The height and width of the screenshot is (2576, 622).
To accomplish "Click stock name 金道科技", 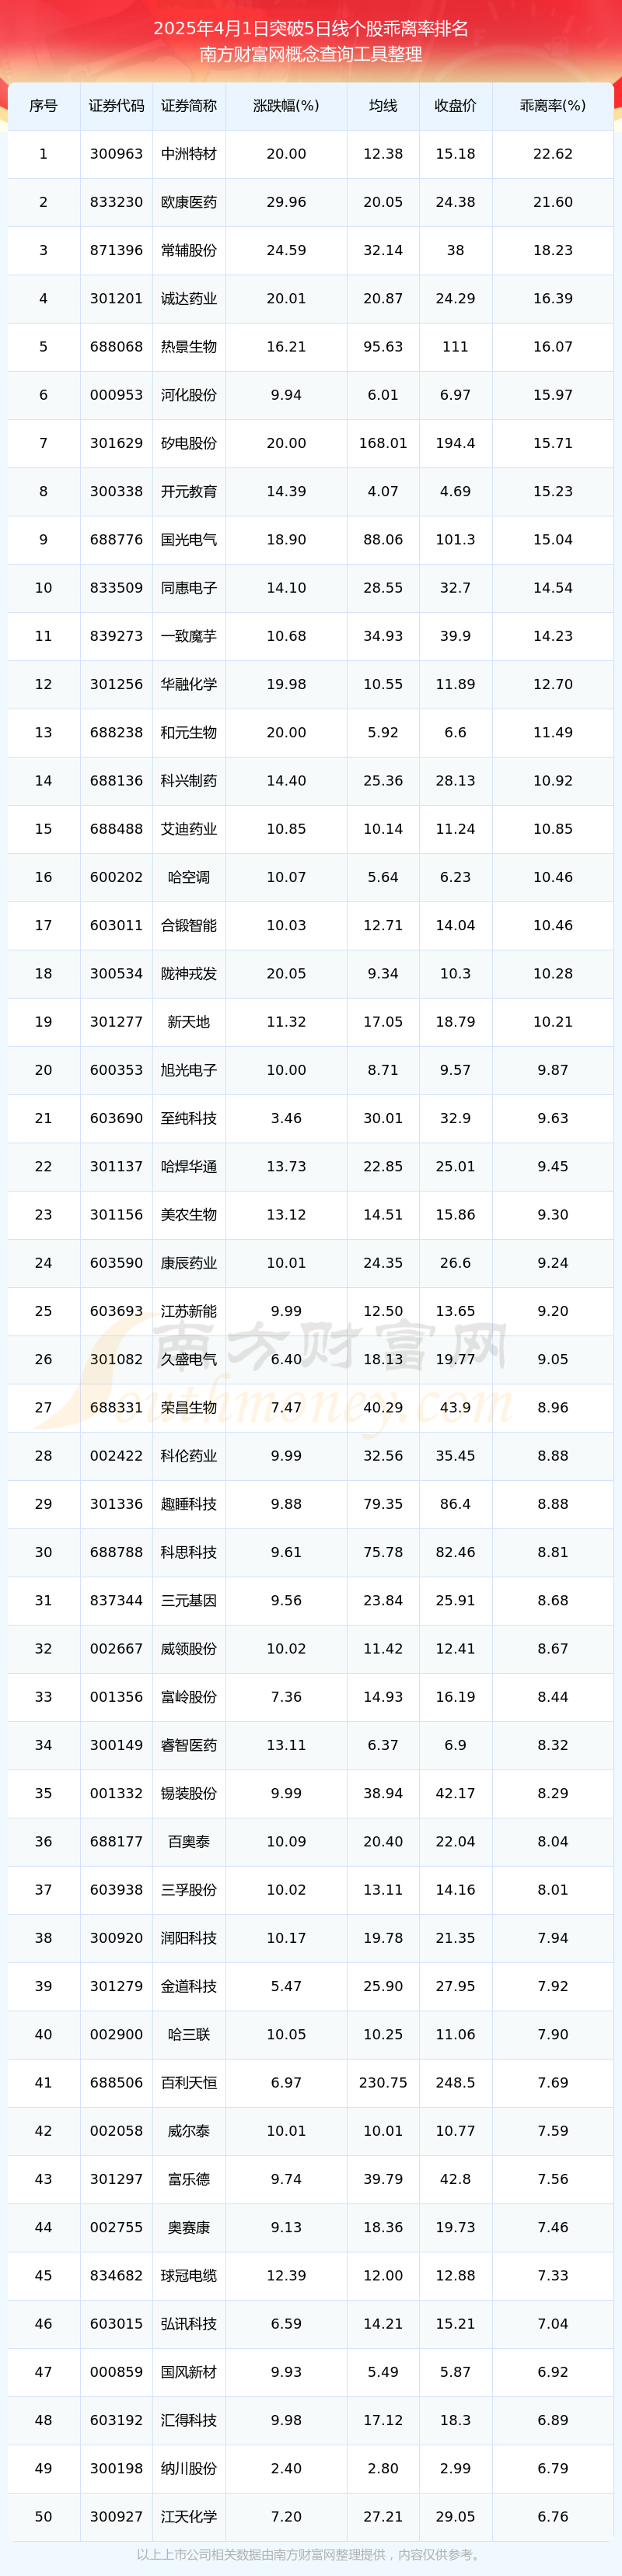I will [x=189, y=1987].
